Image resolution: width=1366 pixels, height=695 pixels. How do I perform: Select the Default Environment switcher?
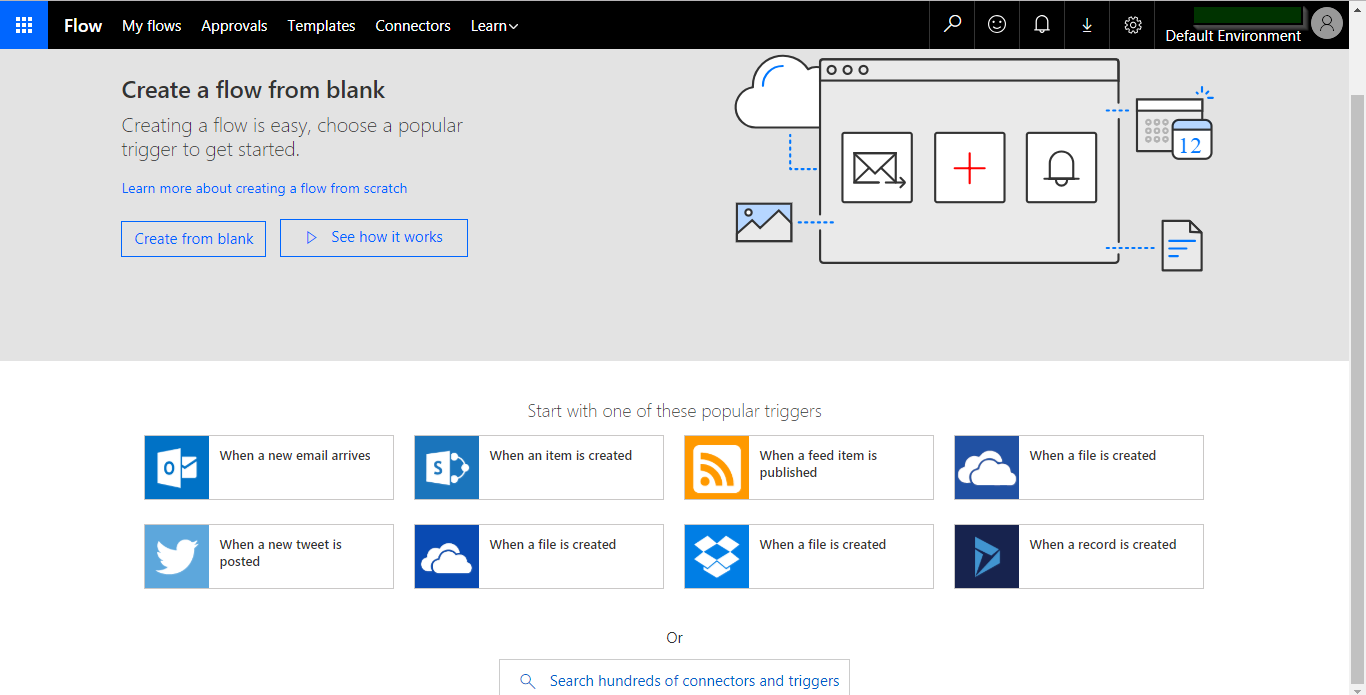(x=1233, y=36)
